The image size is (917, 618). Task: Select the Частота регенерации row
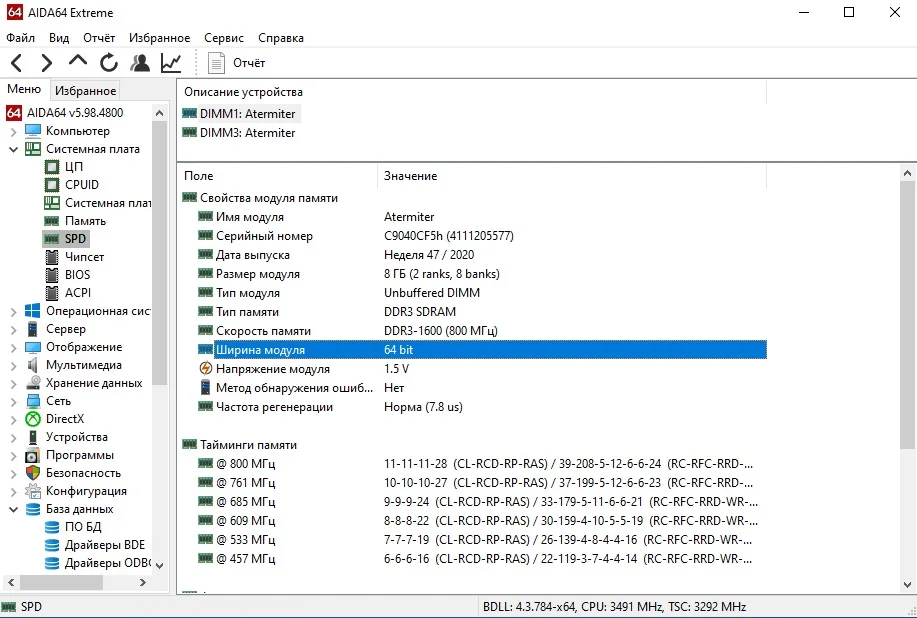click(x=482, y=407)
